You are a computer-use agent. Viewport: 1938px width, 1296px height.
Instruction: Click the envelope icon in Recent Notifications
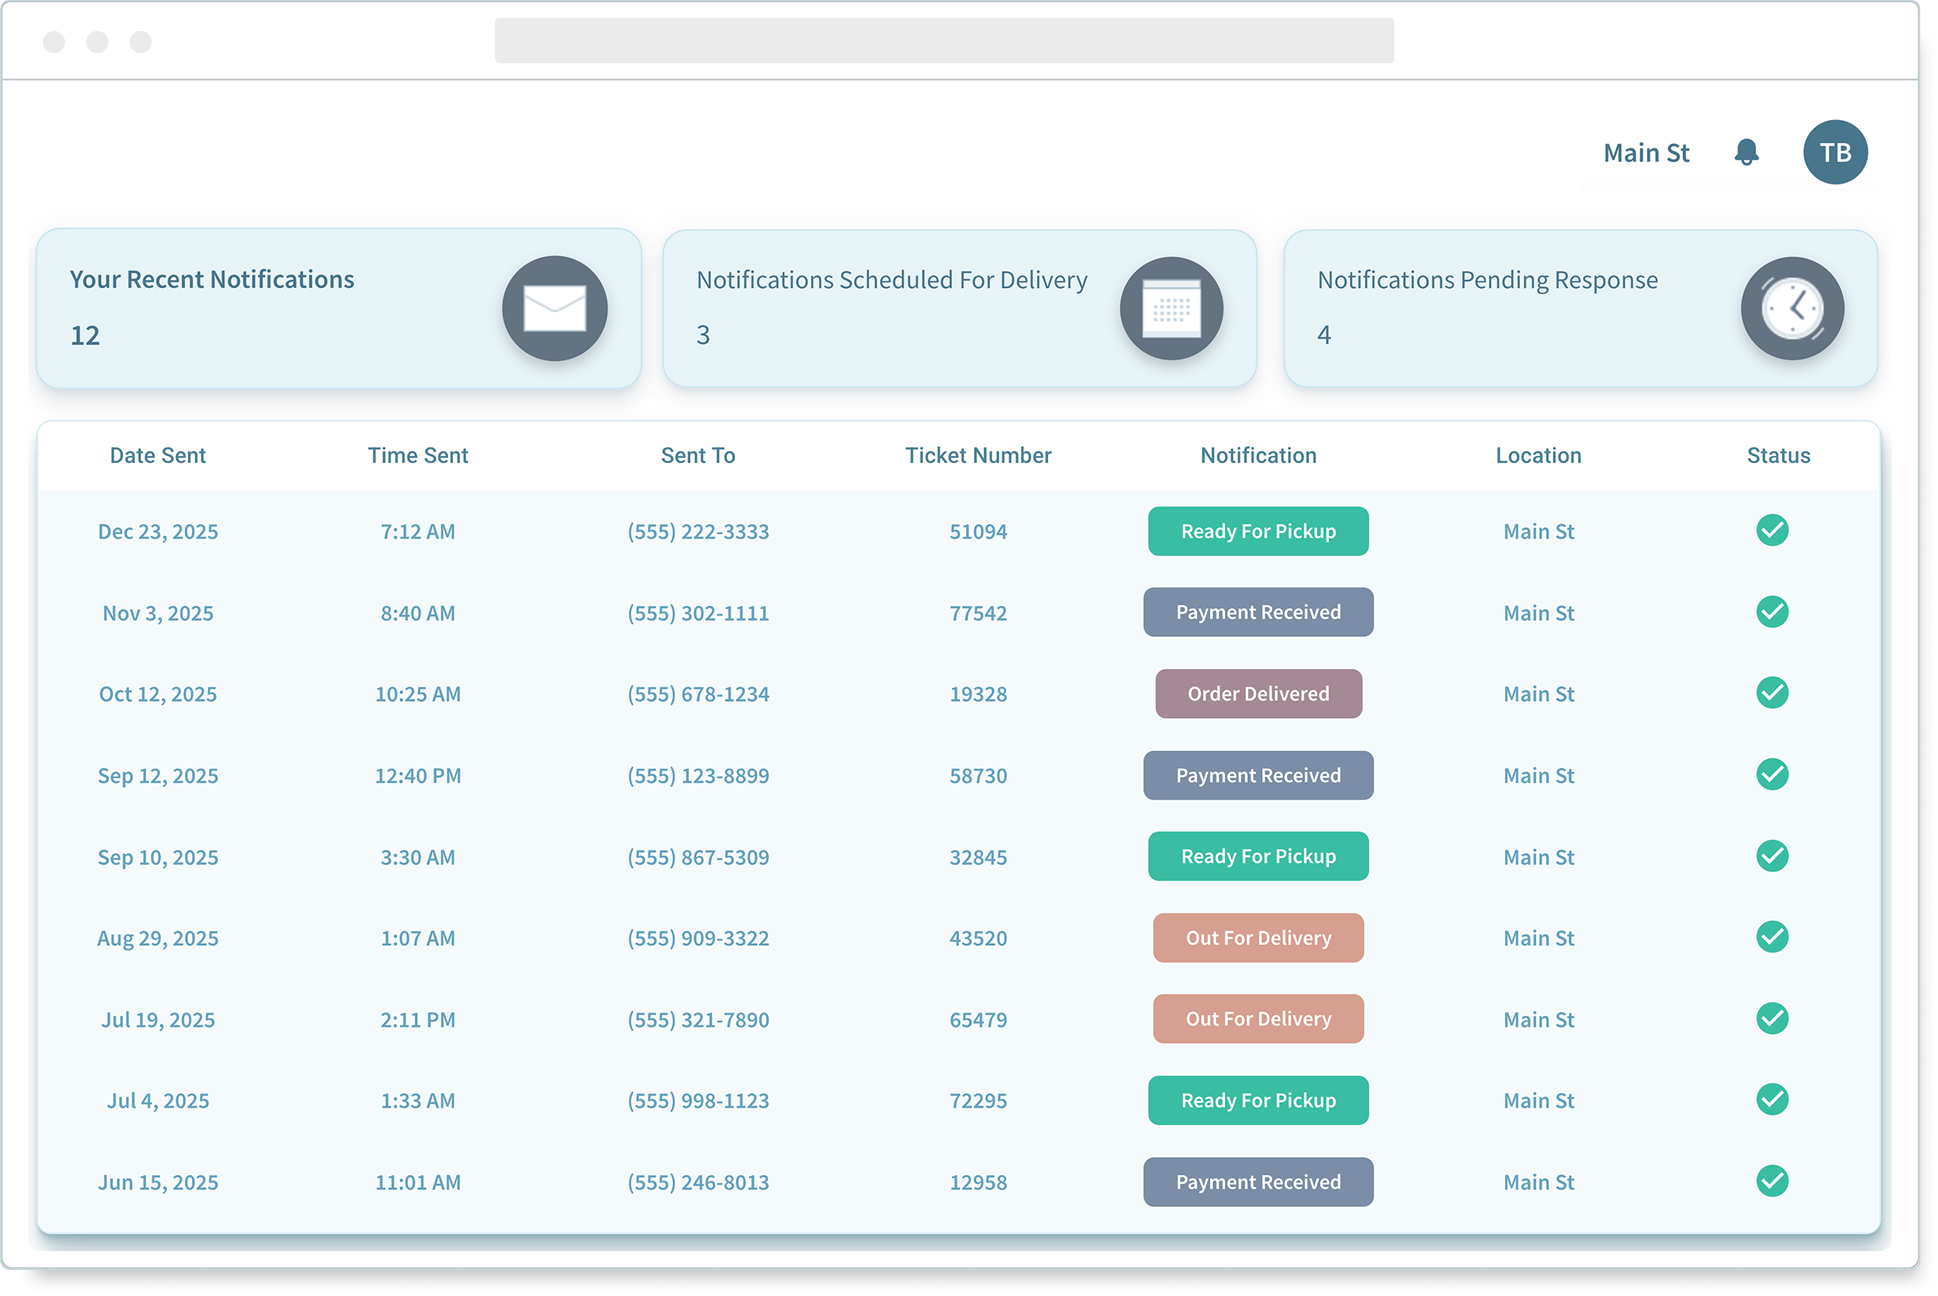pos(554,308)
